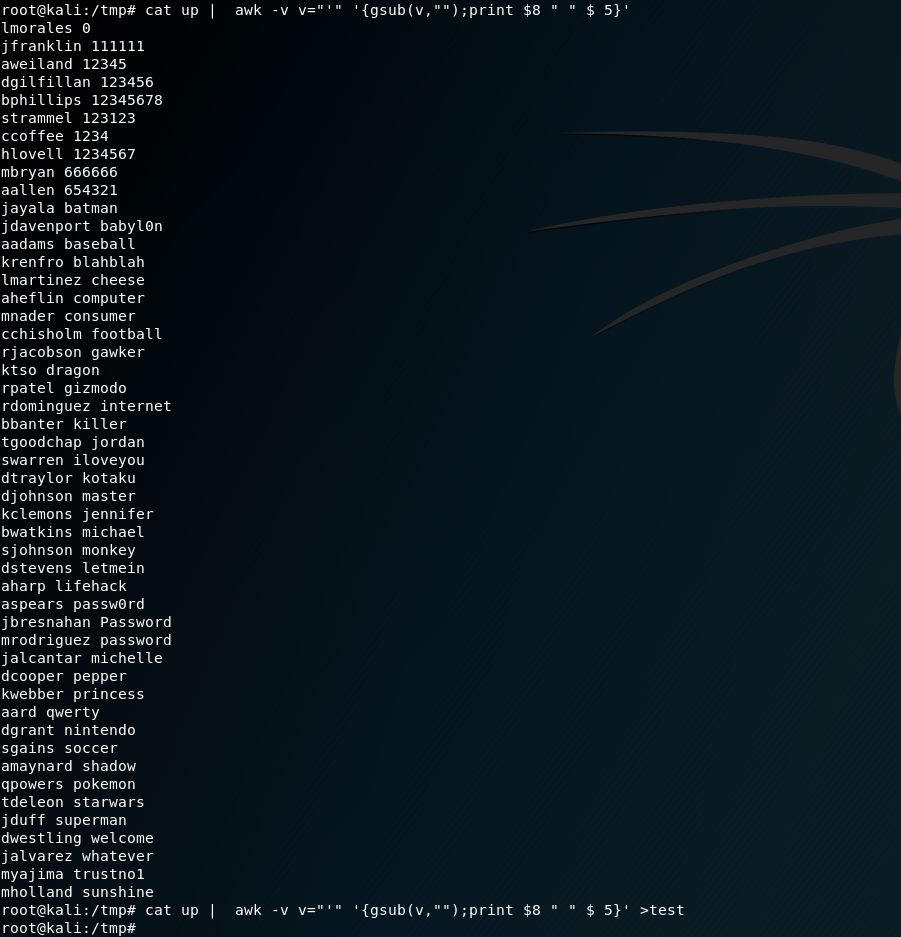Select the row "djohnson master"
The width and height of the screenshot is (901, 937).
pyautogui.click(x=69, y=496)
